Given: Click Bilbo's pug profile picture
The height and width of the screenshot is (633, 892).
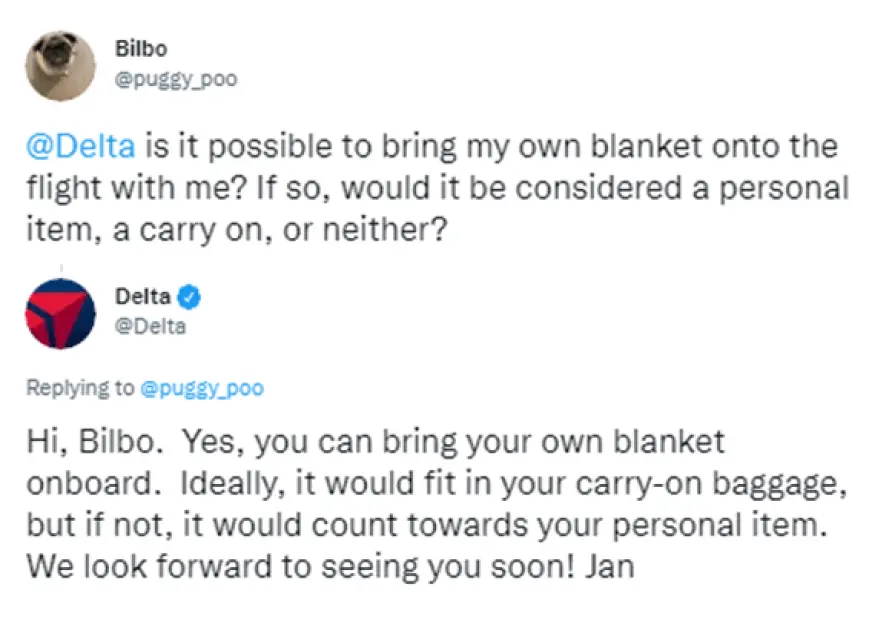Looking at the screenshot, I should pos(61,65).
